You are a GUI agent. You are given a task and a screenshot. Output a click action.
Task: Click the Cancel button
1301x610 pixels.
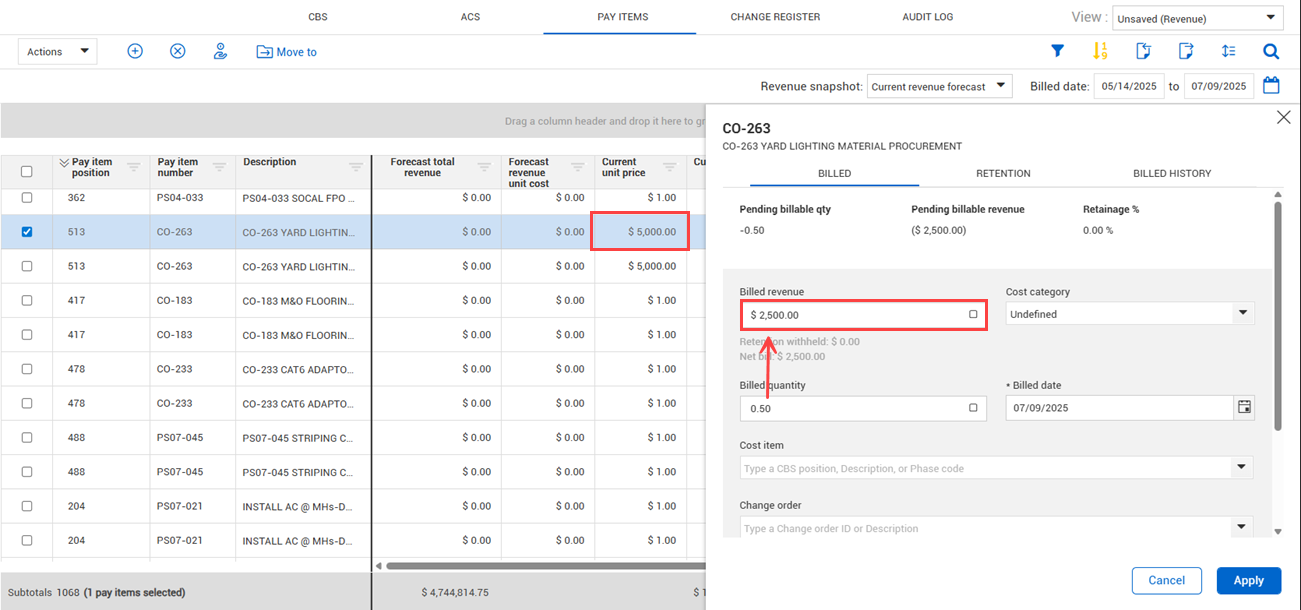1166,580
